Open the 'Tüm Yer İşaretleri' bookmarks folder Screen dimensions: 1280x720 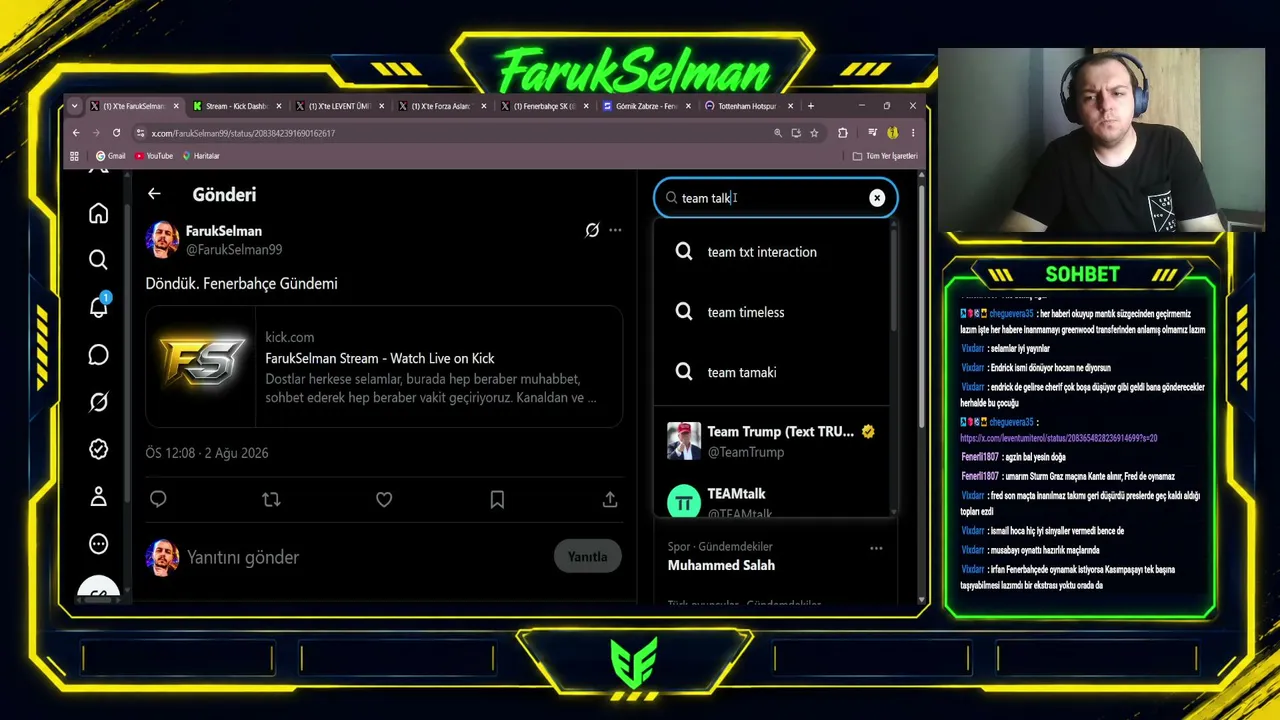[885, 156]
